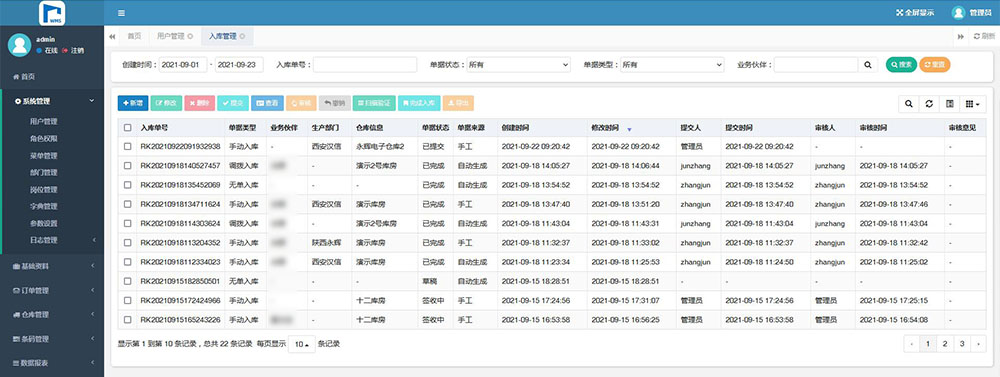The image size is (1000, 377).
Task: Open the 管理员 avatar in the top bar
Action: click(958, 13)
